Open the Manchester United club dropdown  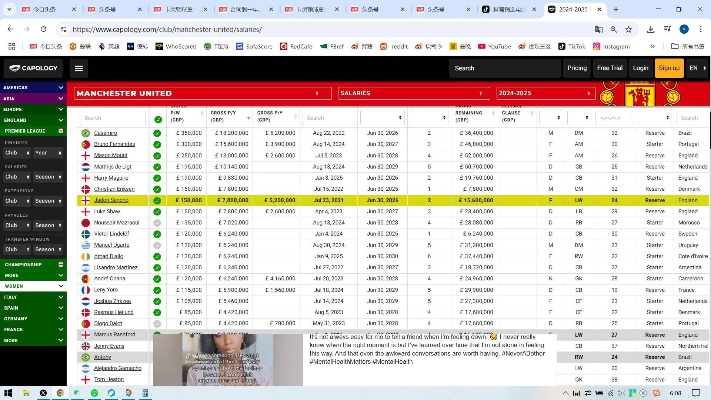click(202, 93)
